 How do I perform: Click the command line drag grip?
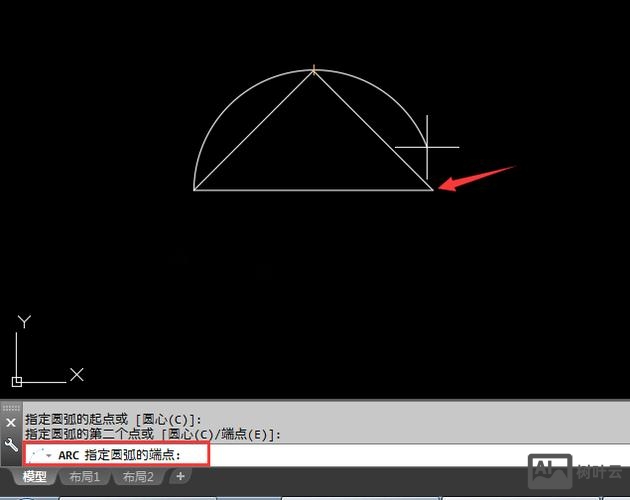coord(11,408)
